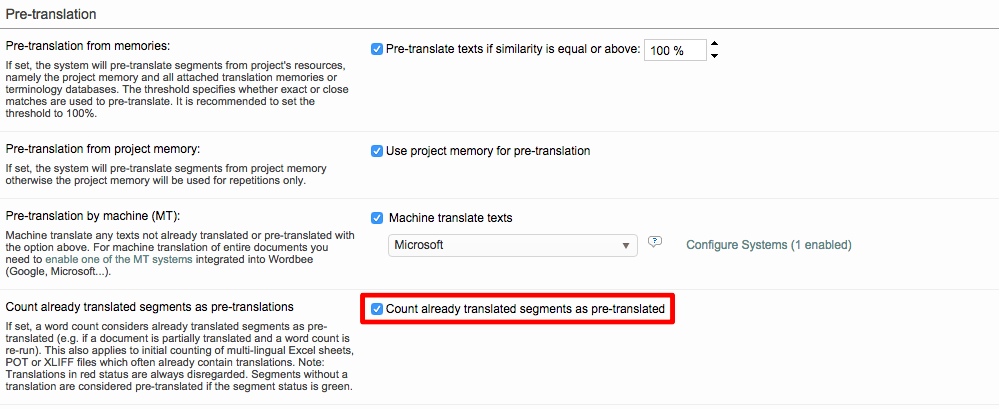The image size is (999, 409).
Task: Toggle Use project memory for pre-translation checkbox
Action: click(x=377, y=151)
